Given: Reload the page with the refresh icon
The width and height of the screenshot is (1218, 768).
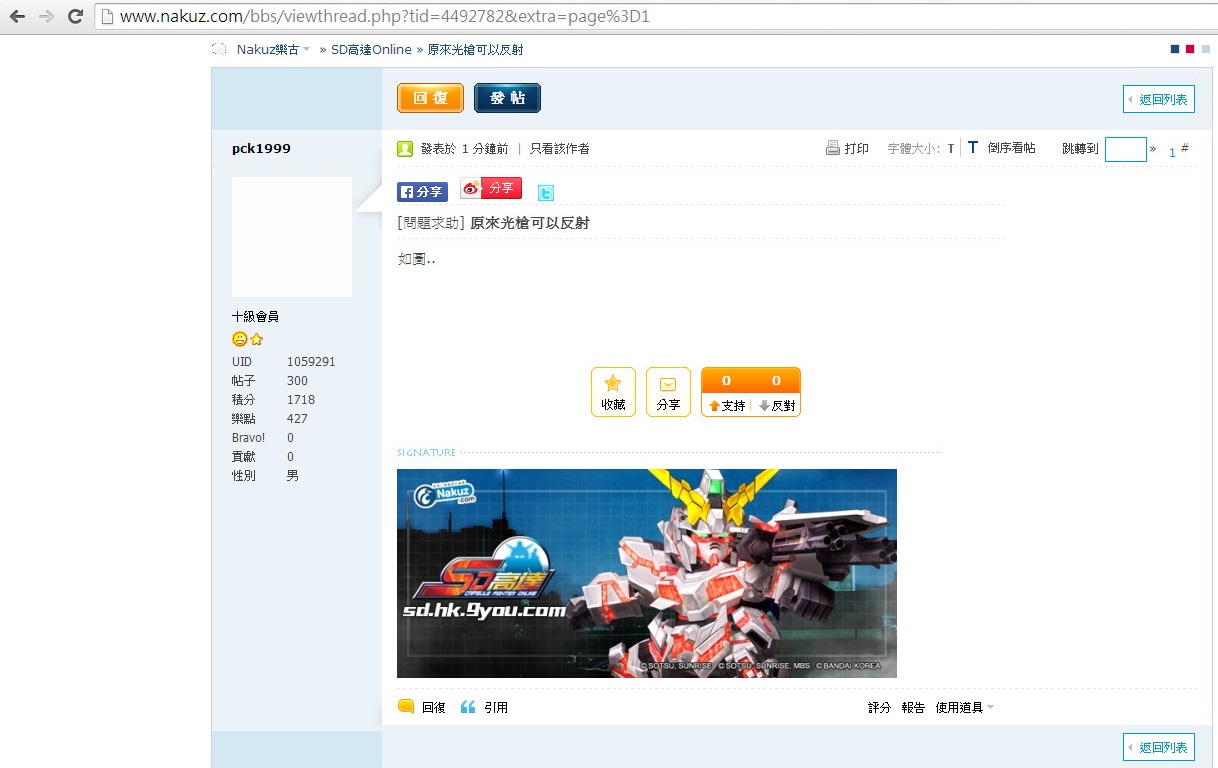Looking at the screenshot, I should 75,16.
